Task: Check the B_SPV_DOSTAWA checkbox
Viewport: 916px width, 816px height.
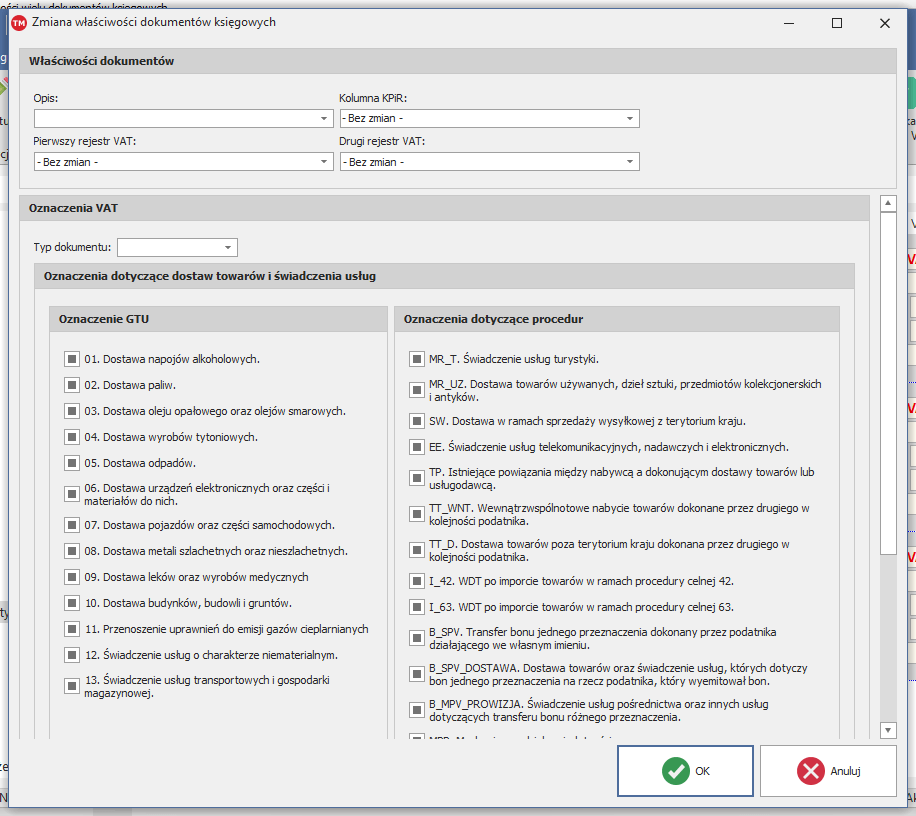Action: click(416, 674)
